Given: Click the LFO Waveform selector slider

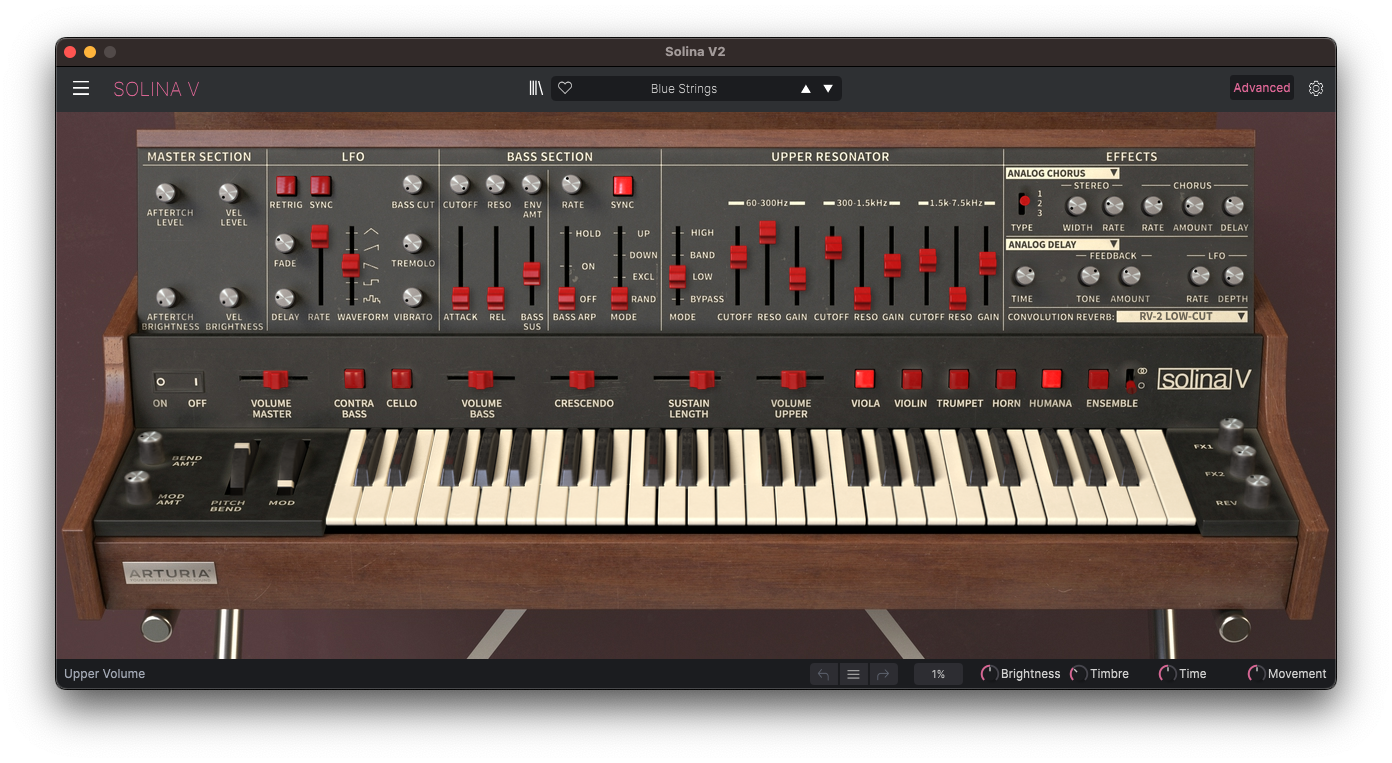Looking at the screenshot, I should pyautogui.click(x=351, y=265).
